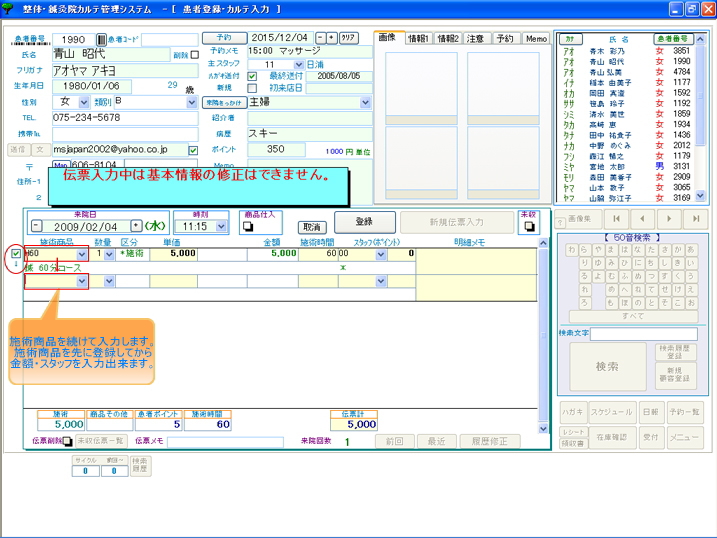Toggle the ハガキ送付 checkbox
Screen dimensions: 717x538
(252, 76)
